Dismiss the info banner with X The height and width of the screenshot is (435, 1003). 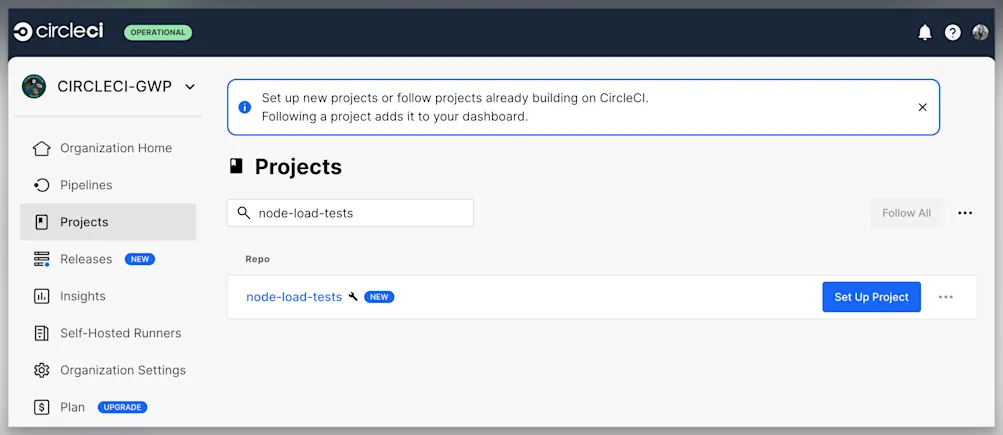tap(922, 107)
